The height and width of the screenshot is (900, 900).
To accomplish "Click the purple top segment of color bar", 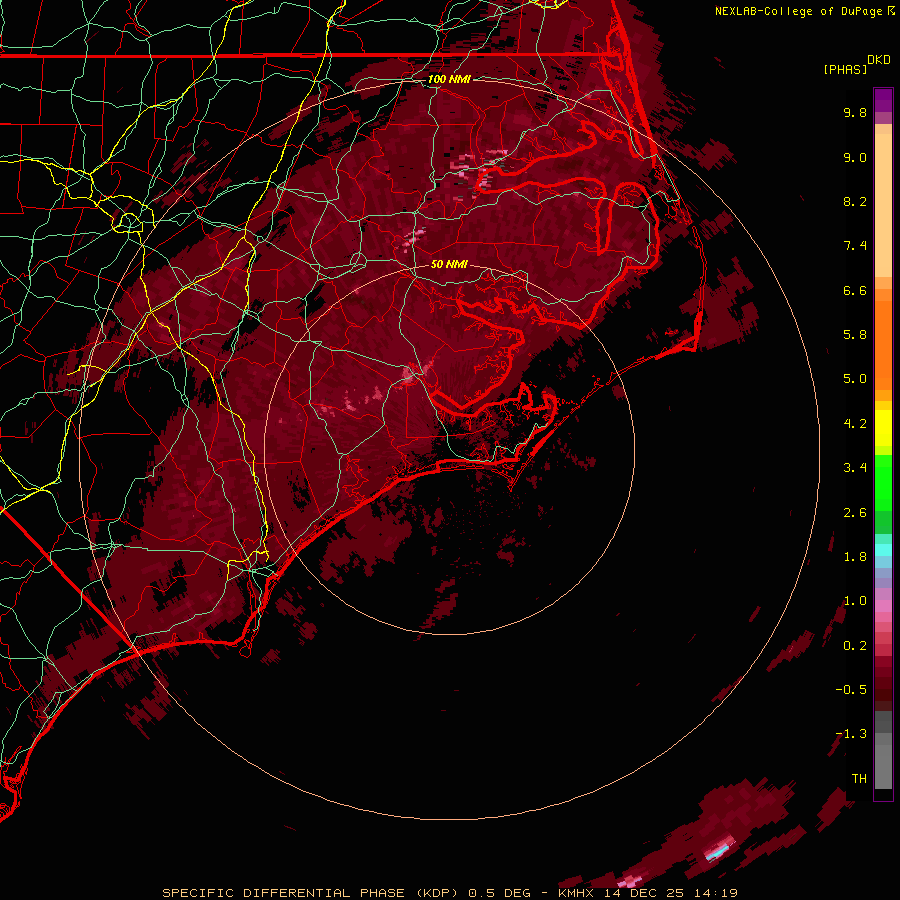I will coord(883,100).
